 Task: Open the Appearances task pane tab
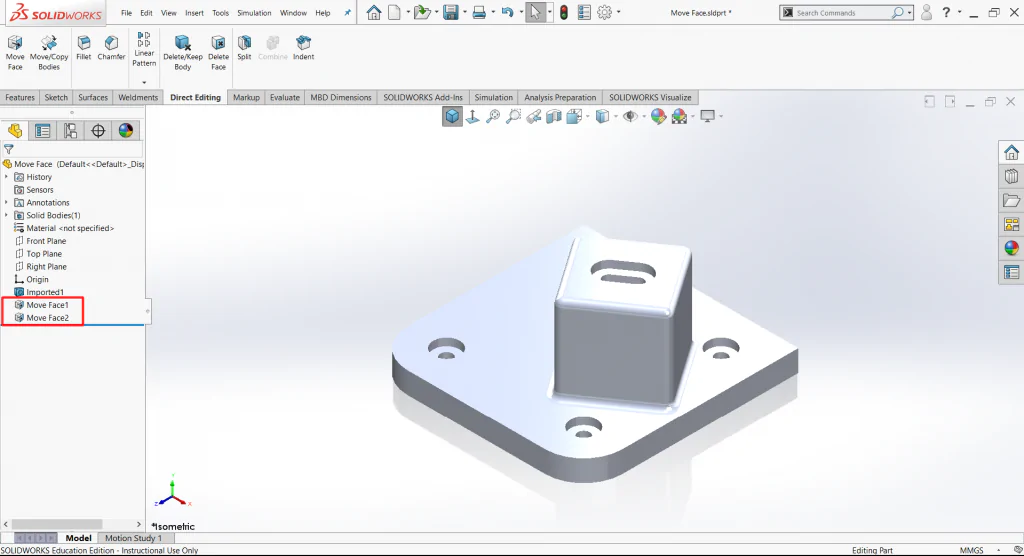tap(1011, 248)
